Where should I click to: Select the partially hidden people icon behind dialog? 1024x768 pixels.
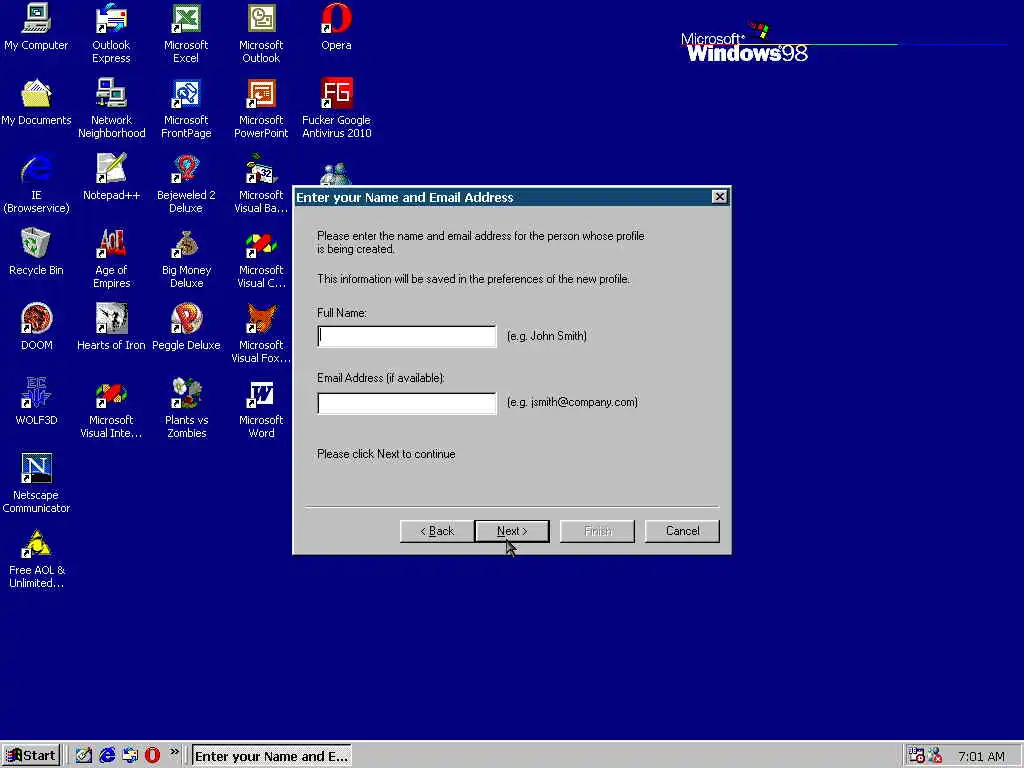coord(336,174)
